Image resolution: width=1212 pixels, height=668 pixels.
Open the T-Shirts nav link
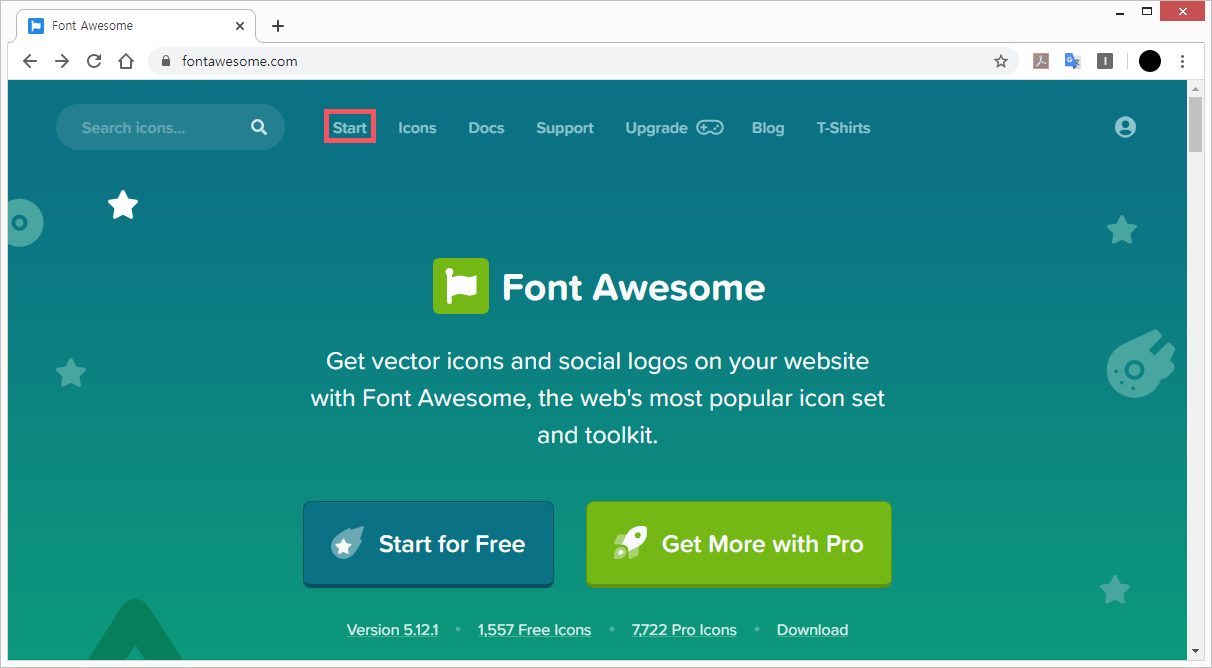(843, 128)
